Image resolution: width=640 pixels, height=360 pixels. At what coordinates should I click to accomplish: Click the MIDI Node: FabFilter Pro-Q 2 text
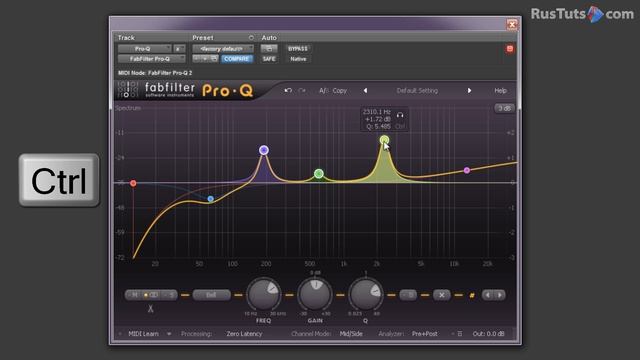pyautogui.click(x=155, y=73)
